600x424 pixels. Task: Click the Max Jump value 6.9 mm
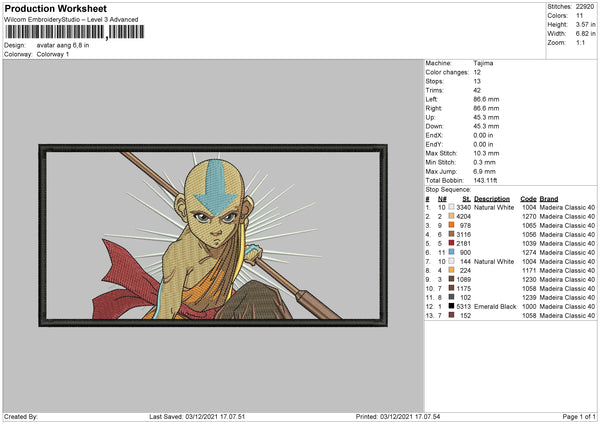click(x=484, y=171)
